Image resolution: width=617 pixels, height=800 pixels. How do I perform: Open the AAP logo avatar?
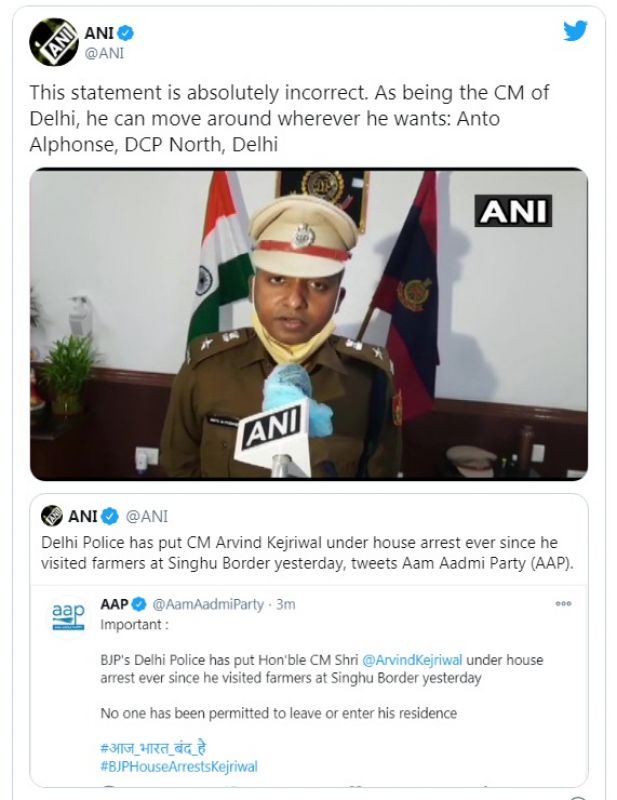68,617
